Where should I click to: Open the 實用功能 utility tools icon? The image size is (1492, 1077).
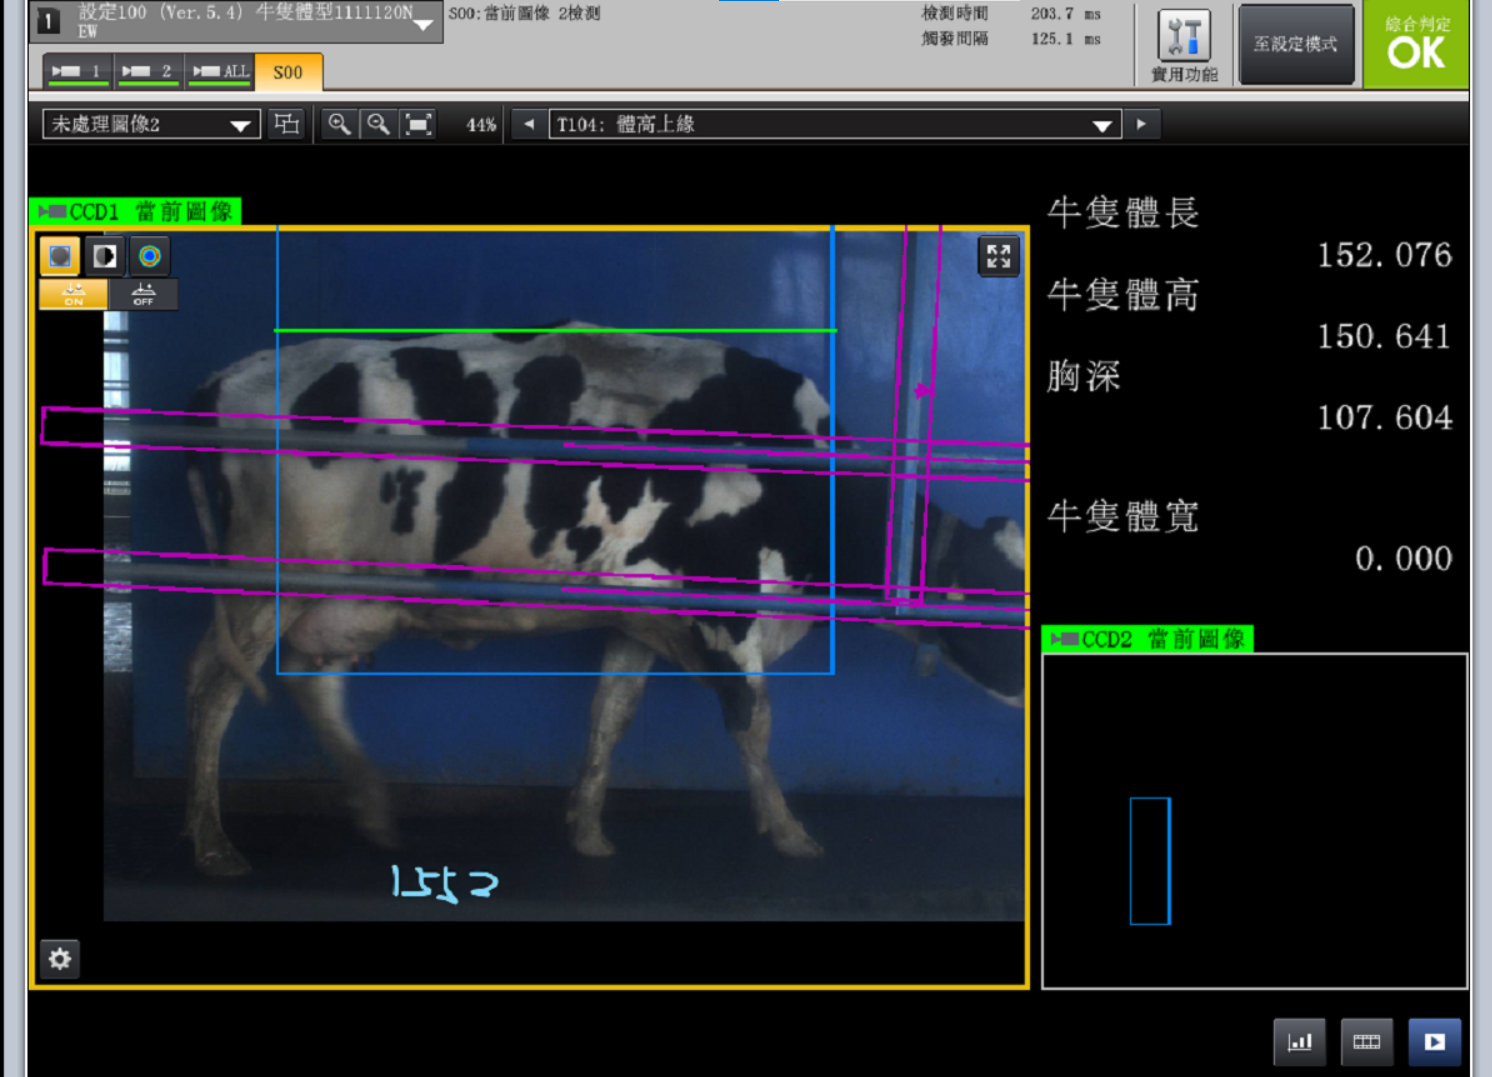click(x=1184, y=45)
